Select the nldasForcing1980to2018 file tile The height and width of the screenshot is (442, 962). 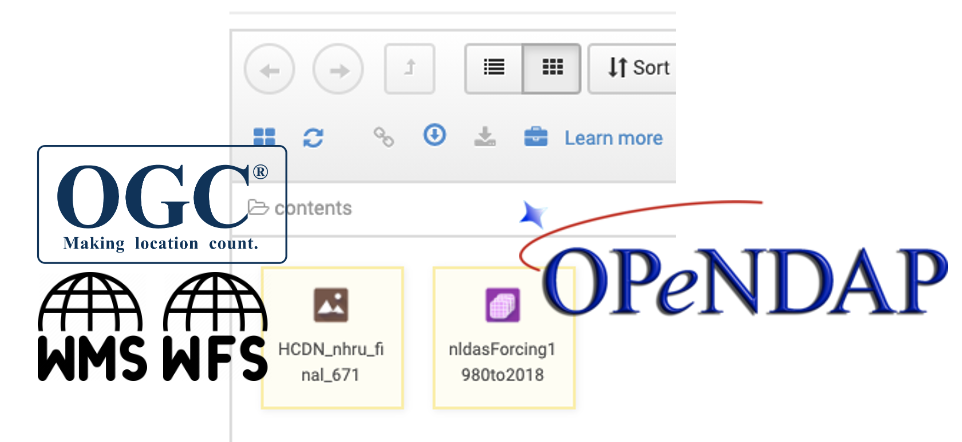[x=503, y=337]
